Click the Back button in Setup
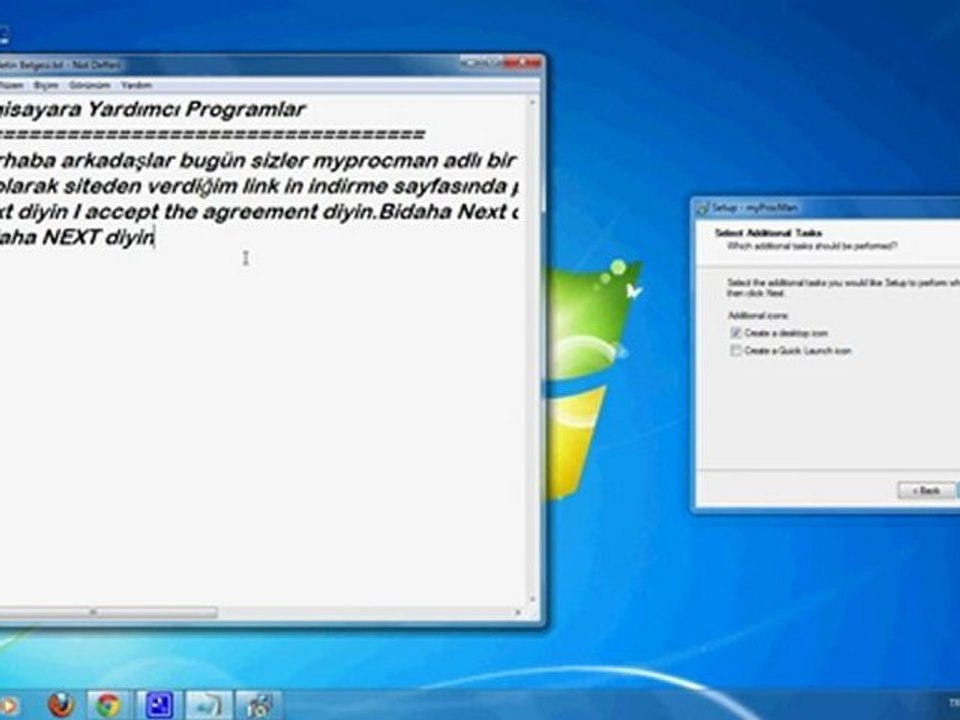This screenshot has width=960, height=720. pos(926,490)
